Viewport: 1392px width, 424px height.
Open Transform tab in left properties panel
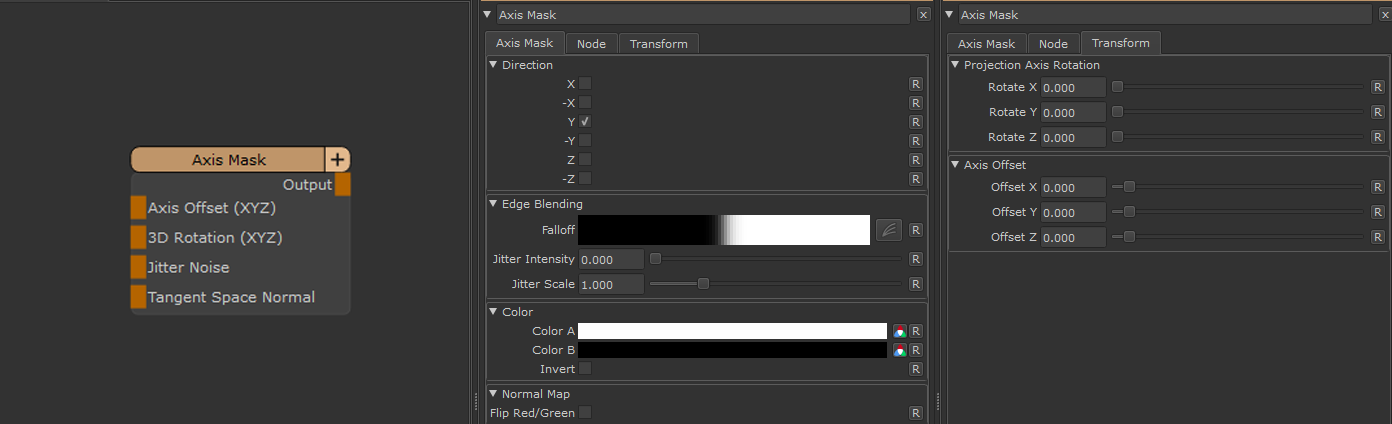[x=658, y=44]
